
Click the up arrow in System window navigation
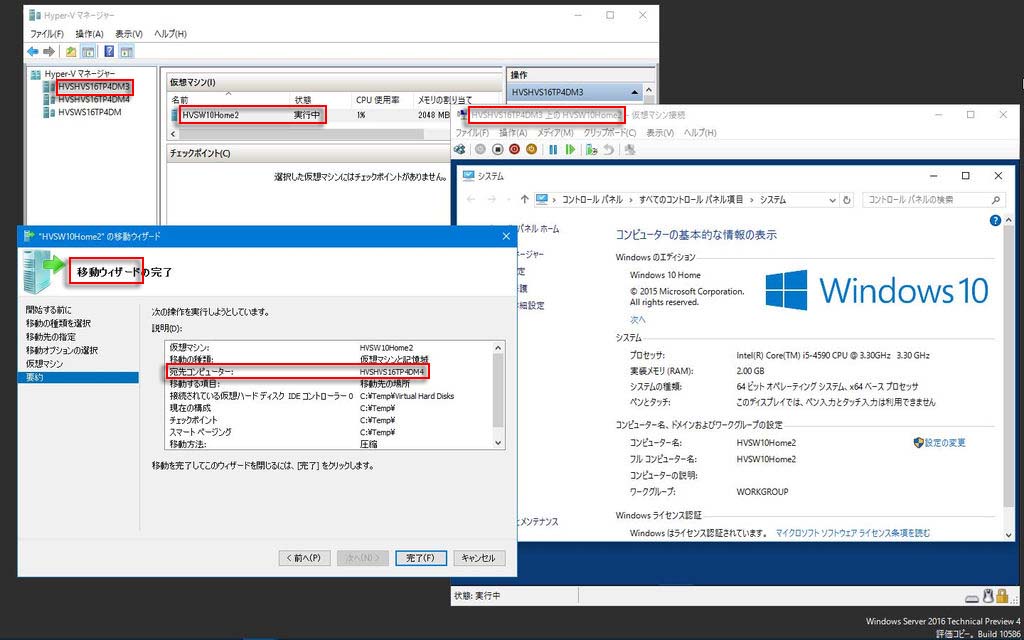coord(524,199)
